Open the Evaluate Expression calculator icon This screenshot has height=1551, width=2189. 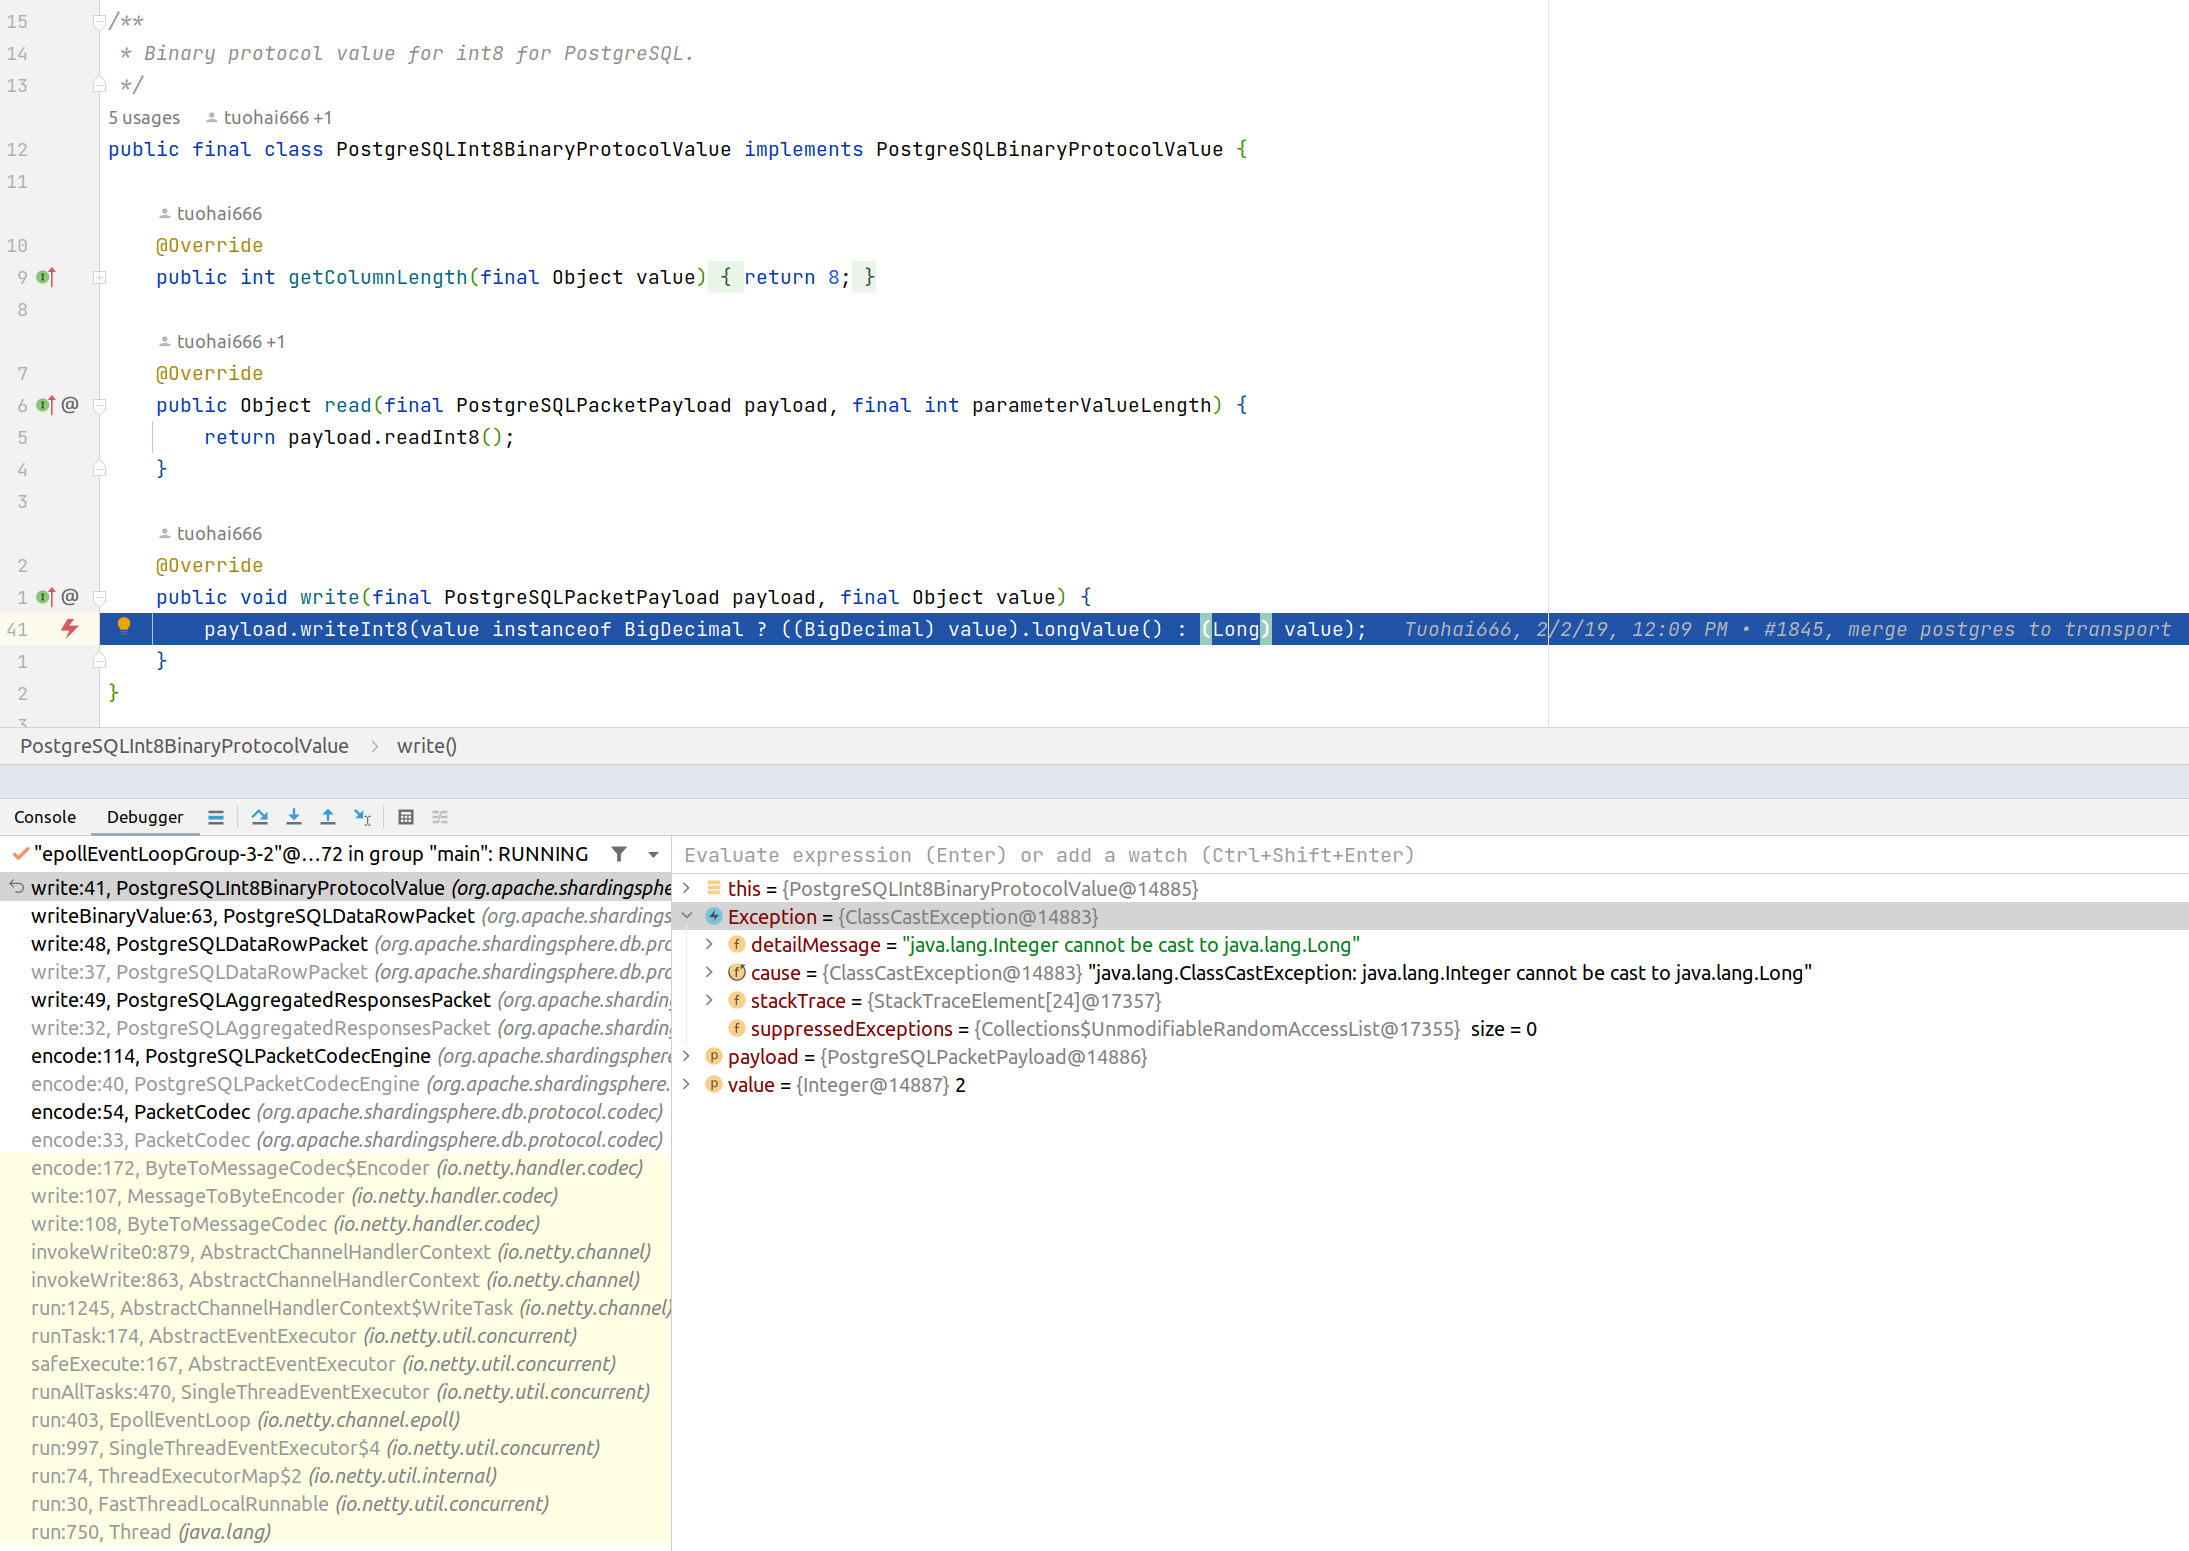pos(406,817)
